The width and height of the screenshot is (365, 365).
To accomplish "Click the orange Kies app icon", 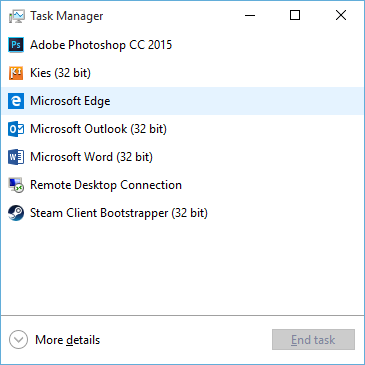I will coord(16,73).
